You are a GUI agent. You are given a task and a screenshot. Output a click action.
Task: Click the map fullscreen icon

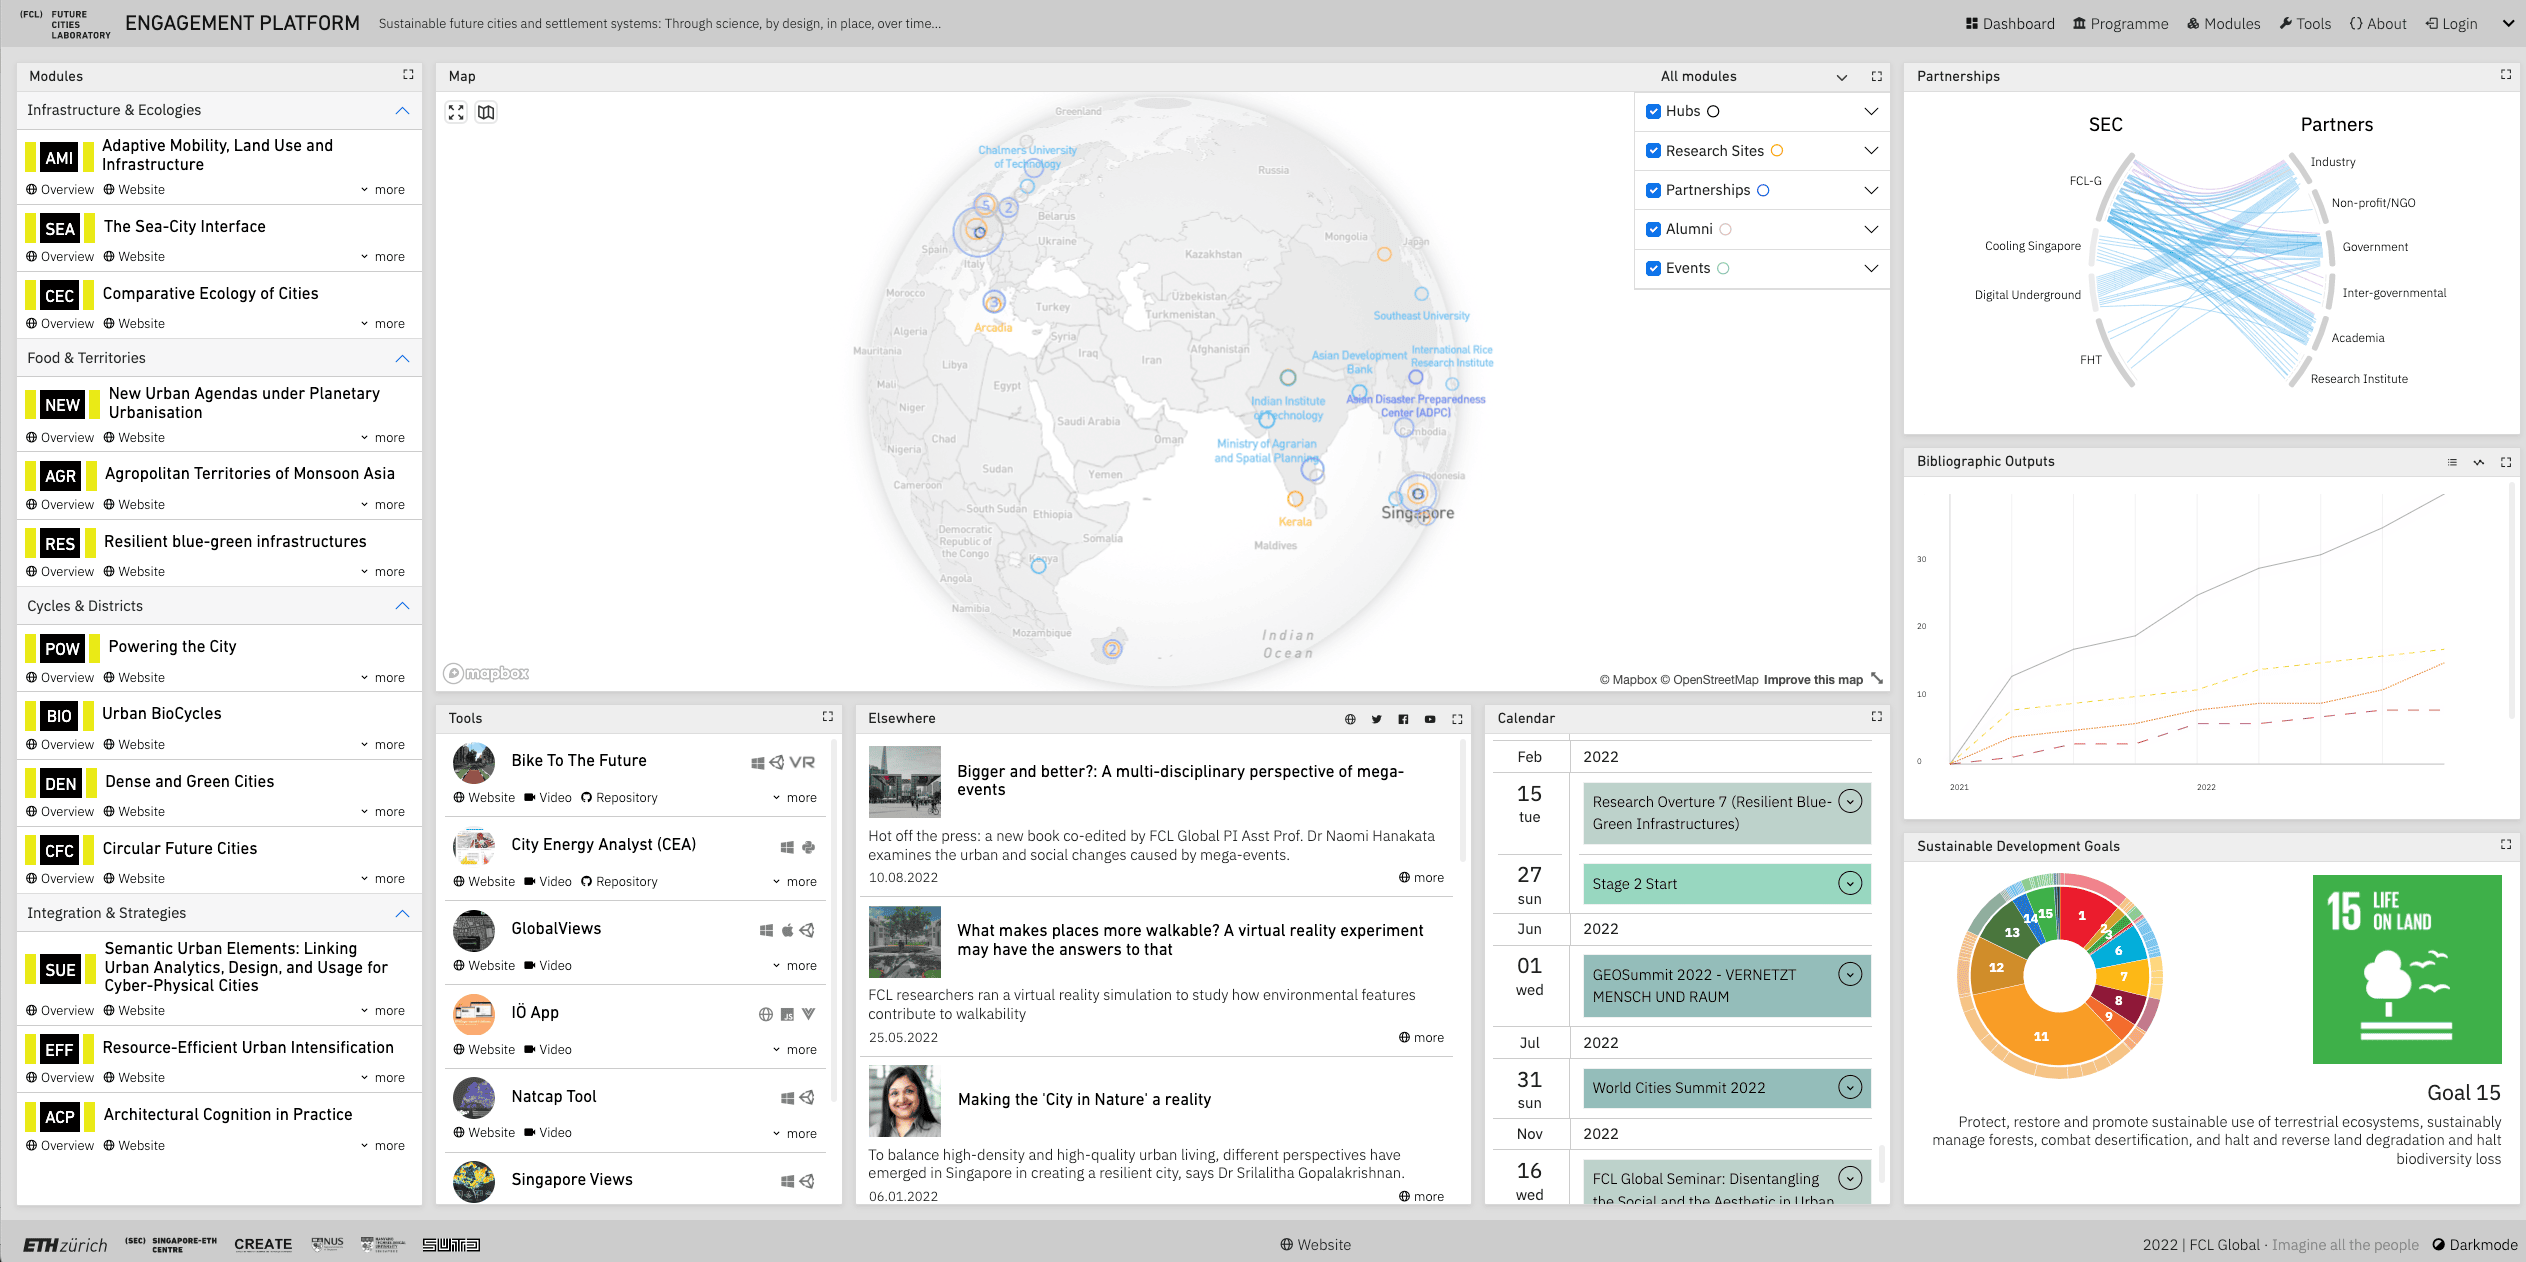click(456, 112)
